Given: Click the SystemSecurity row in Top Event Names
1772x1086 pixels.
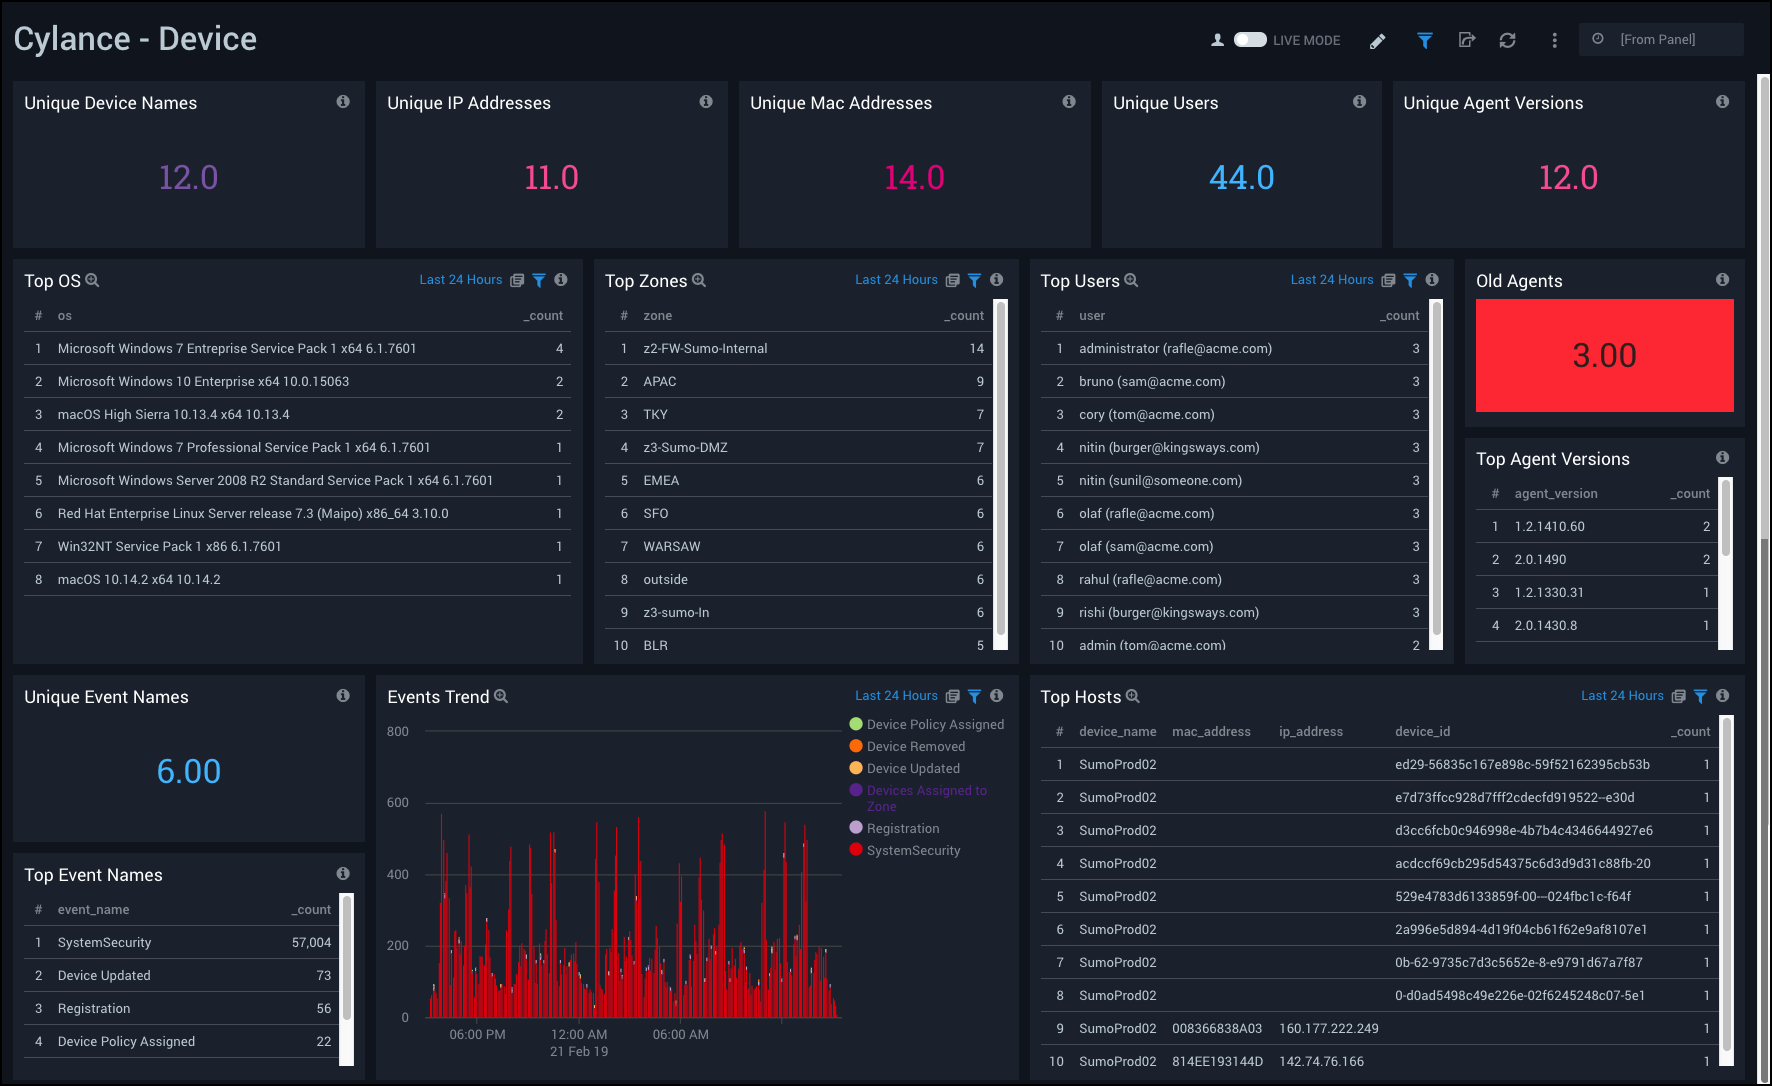Looking at the screenshot, I should (x=104, y=941).
